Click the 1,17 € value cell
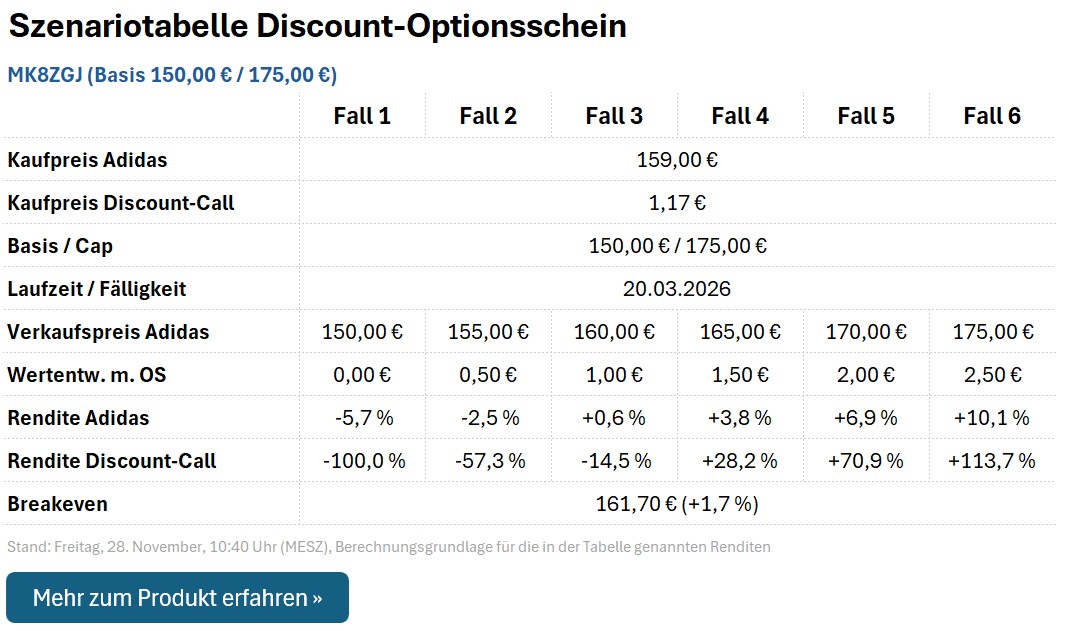 (677, 202)
